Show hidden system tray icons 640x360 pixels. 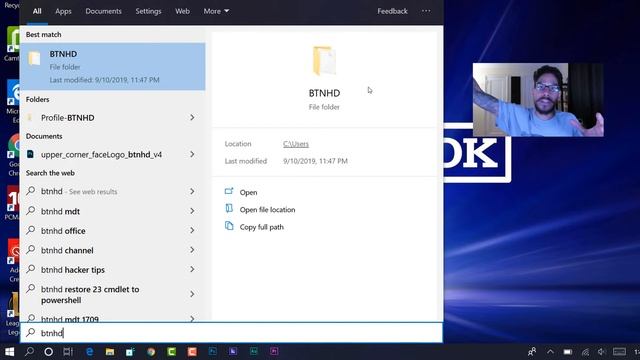[550, 351]
